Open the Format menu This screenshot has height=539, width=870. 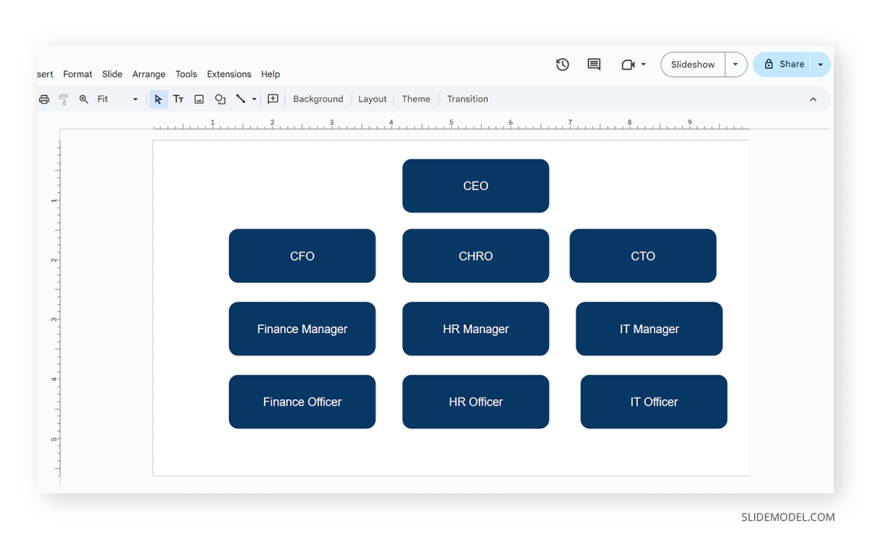tap(77, 74)
